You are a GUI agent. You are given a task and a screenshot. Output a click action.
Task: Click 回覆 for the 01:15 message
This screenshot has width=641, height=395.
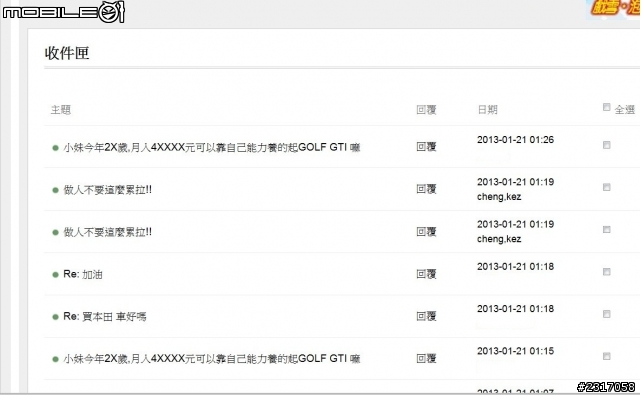tap(426, 358)
